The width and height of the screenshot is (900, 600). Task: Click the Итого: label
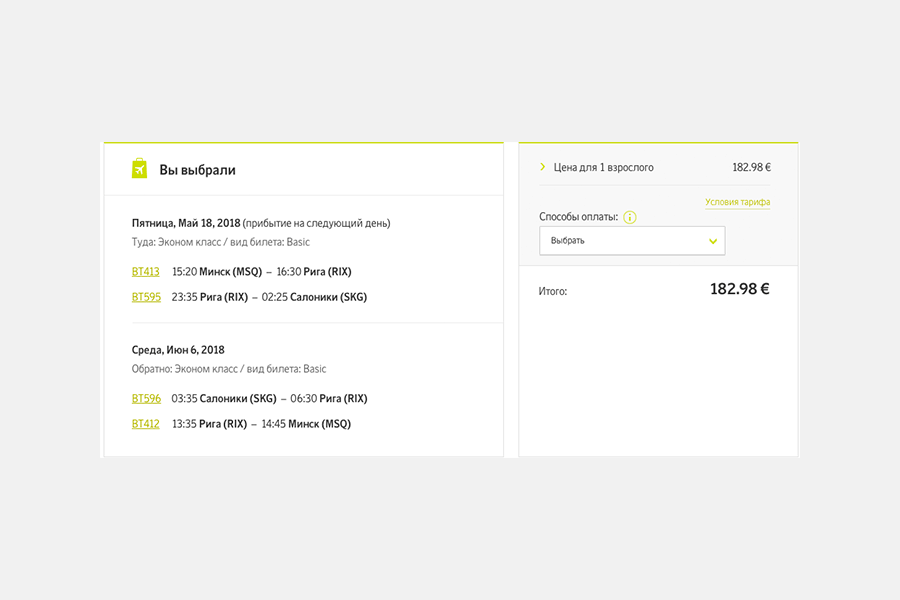pyautogui.click(x=553, y=291)
